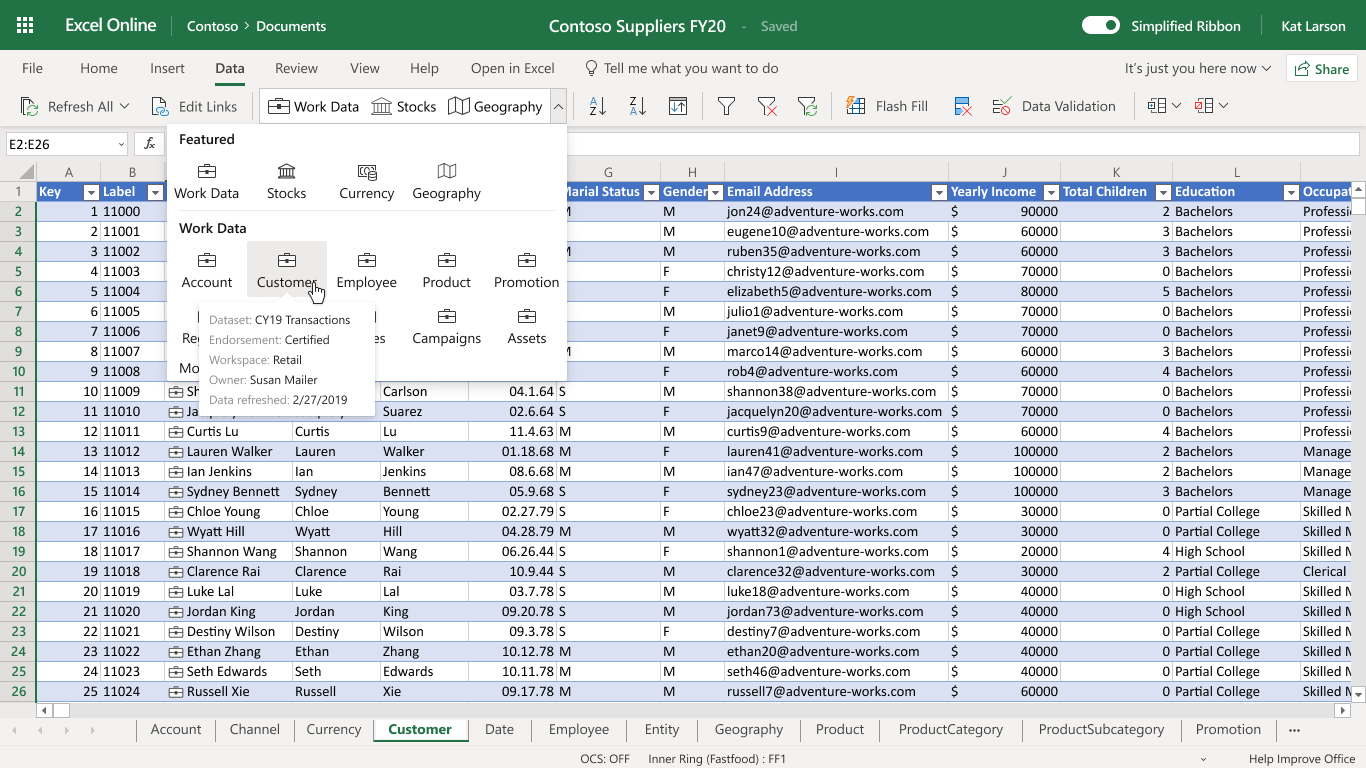Viewport: 1366px width, 768px height.
Task: Select Assets work data type
Action: pyautogui.click(x=527, y=326)
